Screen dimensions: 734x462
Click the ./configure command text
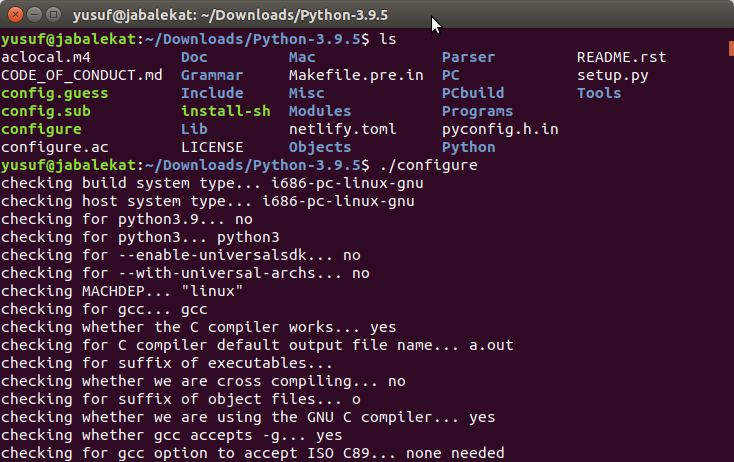pos(428,165)
